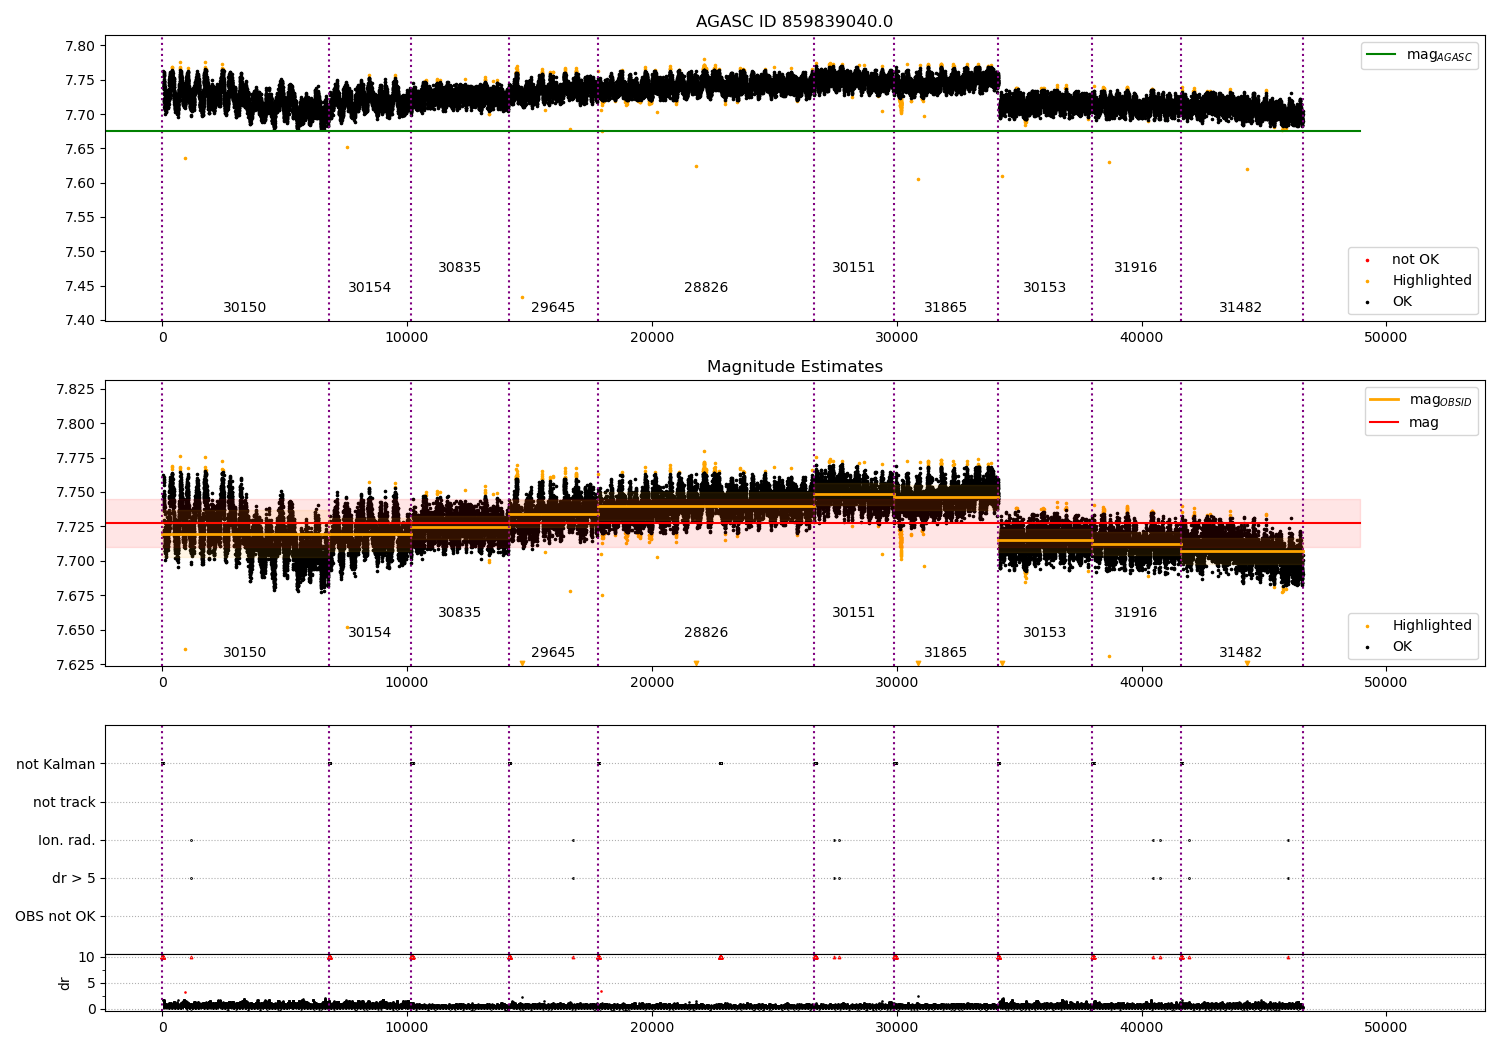Click the 'dr > 5' axis label
The width and height of the screenshot is (1500, 1050).
[x=74, y=879]
